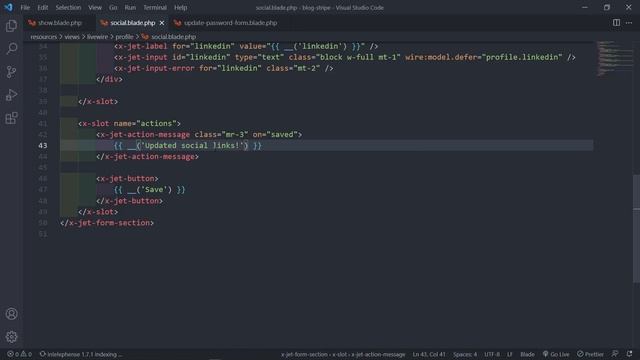Screen dimensions: 640x360
Task: Open the File menu
Action: (x=25, y=7)
